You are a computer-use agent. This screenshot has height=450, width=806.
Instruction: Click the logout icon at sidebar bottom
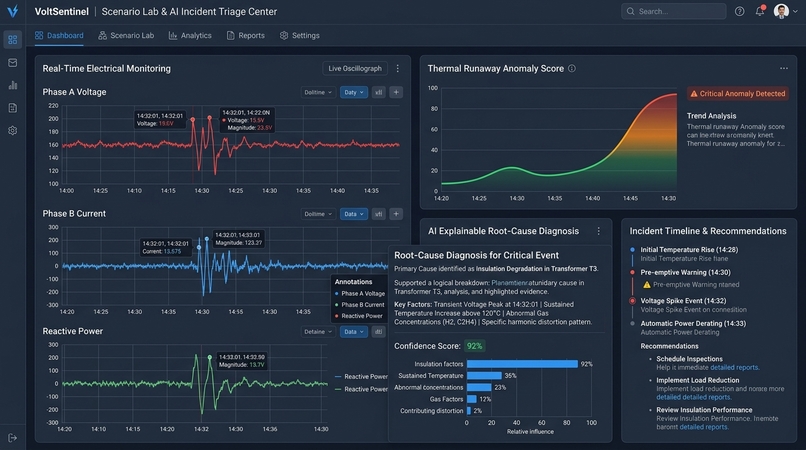tap(13, 438)
